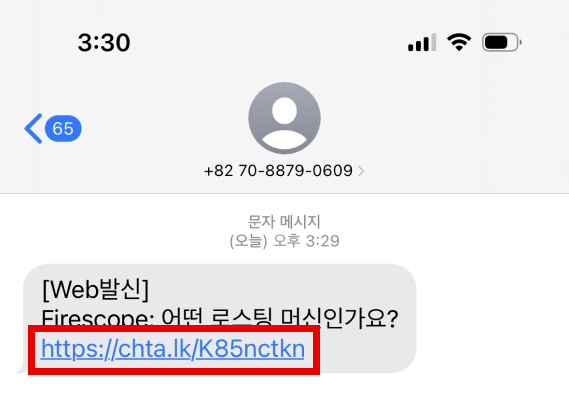
Task: Tap the battery level indicator
Action: click(502, 42)
